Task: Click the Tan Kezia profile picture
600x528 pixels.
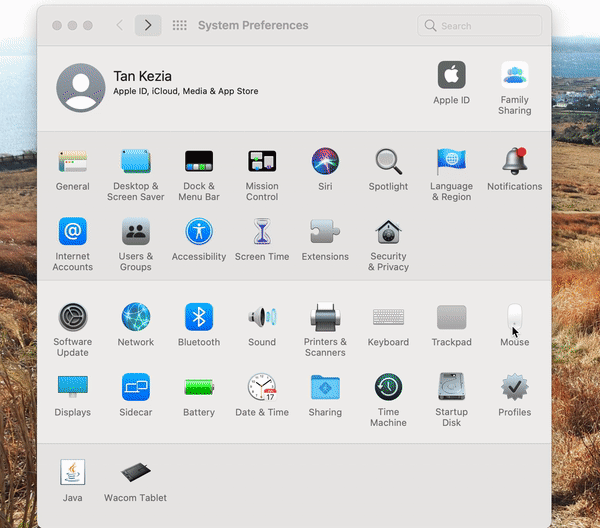Action: 81,88
